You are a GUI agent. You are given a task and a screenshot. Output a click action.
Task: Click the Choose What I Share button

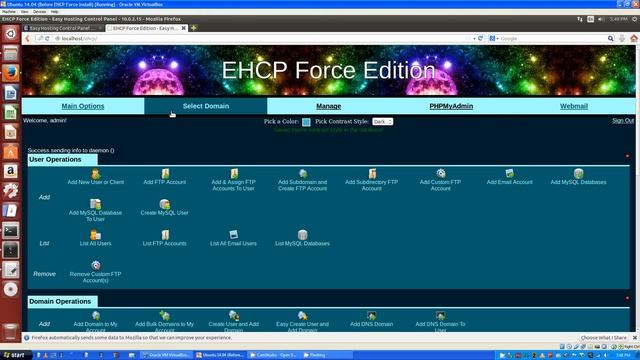click(603, 338)
